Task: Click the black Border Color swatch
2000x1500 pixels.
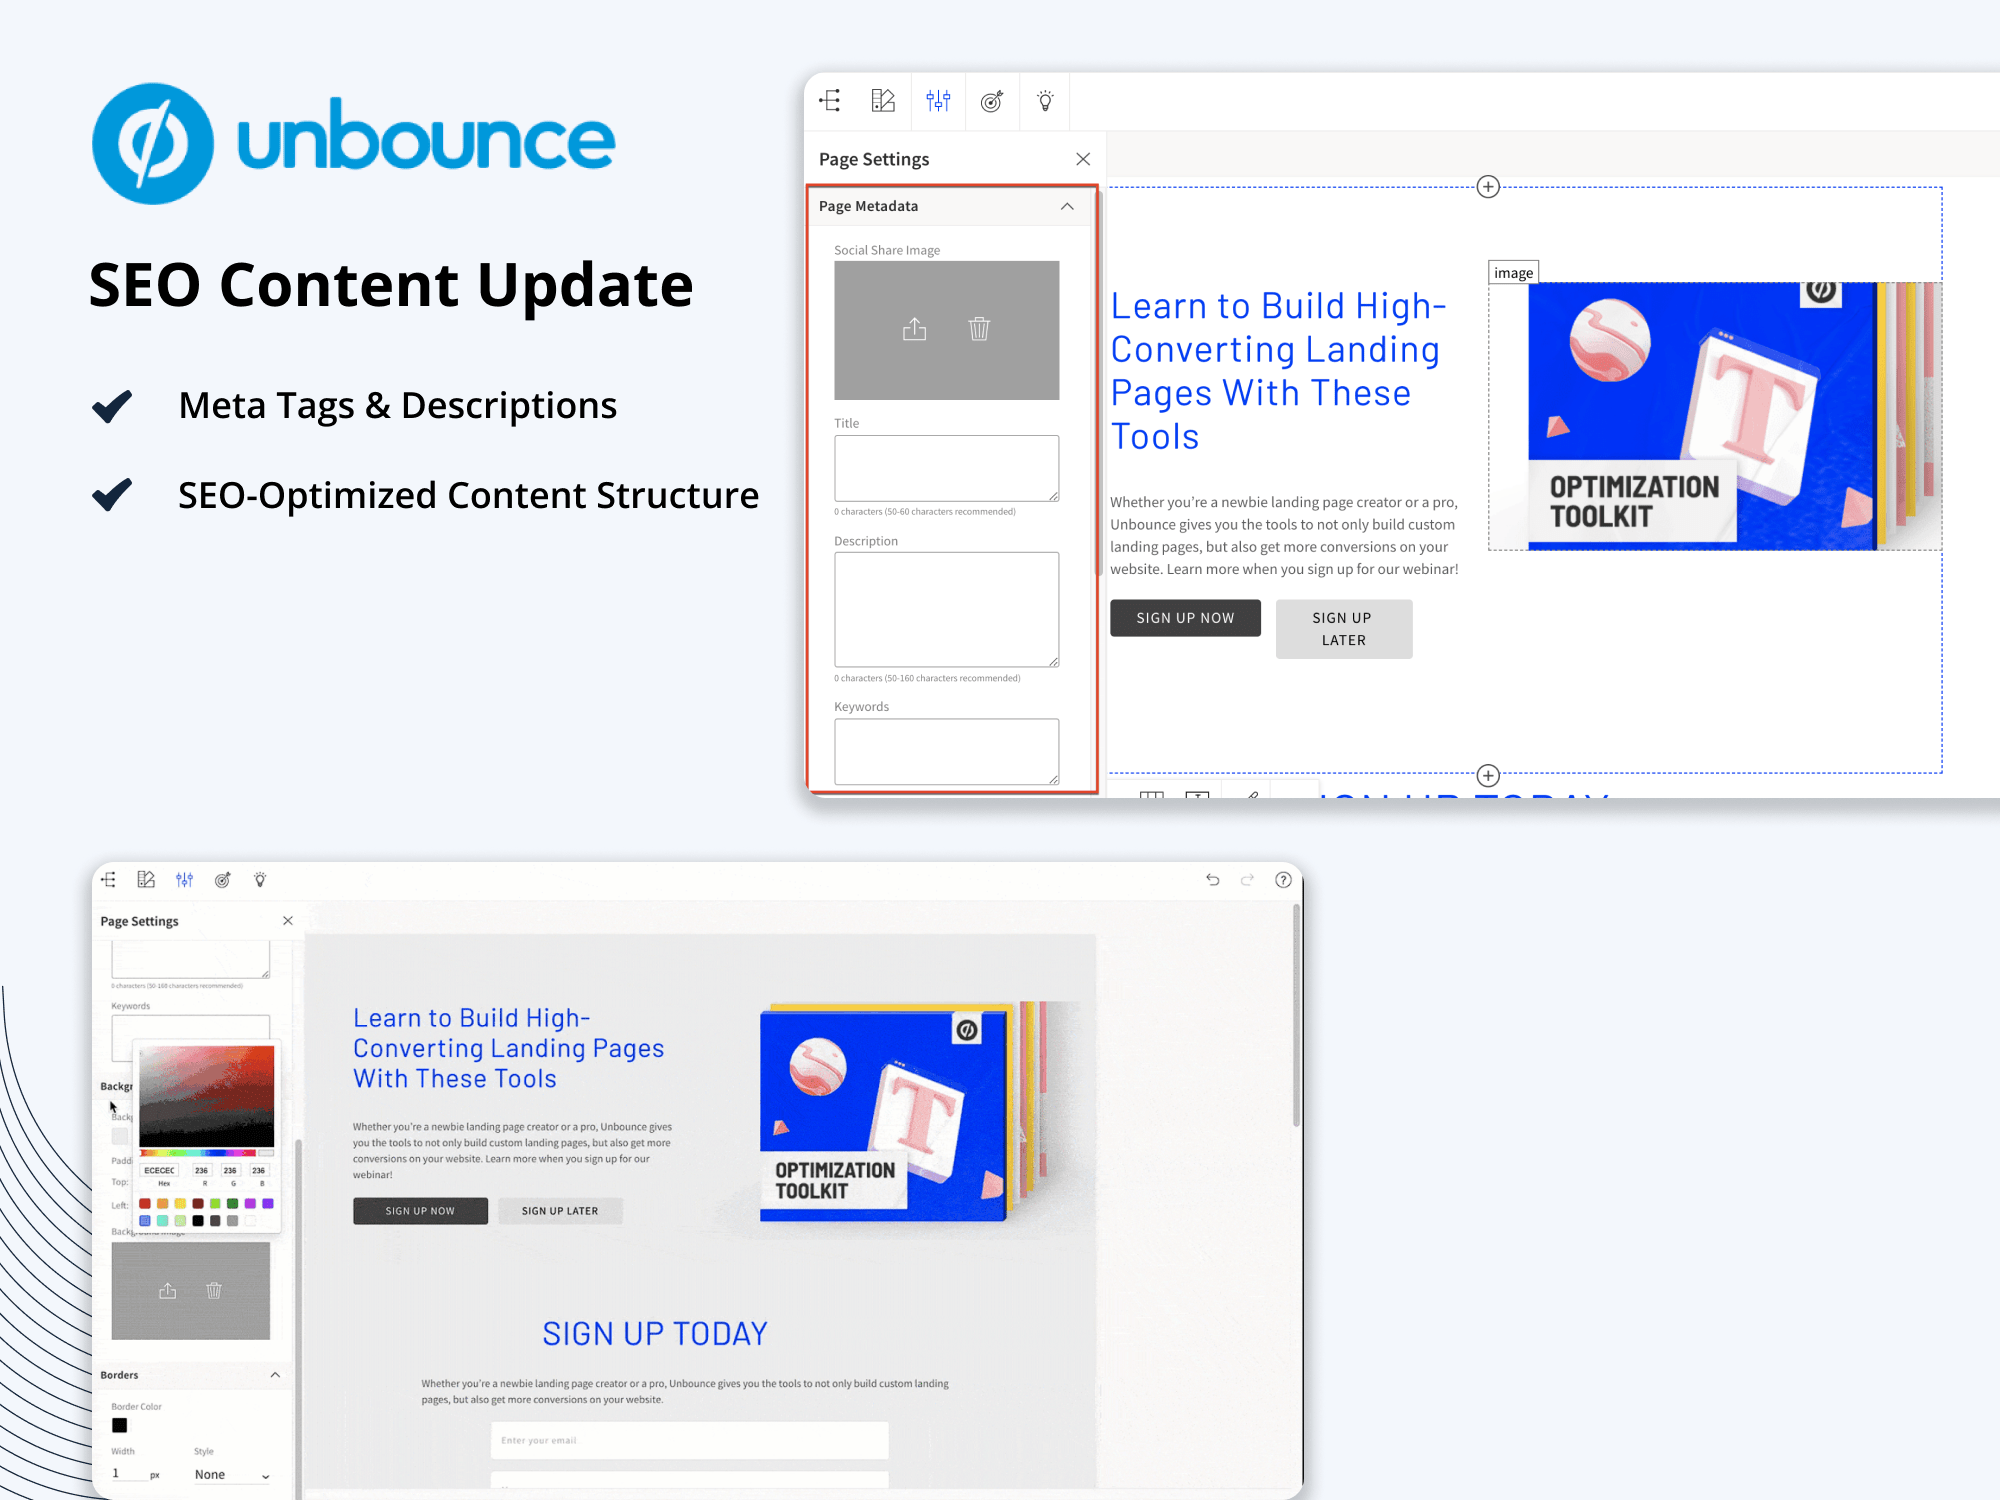Action: pyautogui.click(x=120, y=1425)
